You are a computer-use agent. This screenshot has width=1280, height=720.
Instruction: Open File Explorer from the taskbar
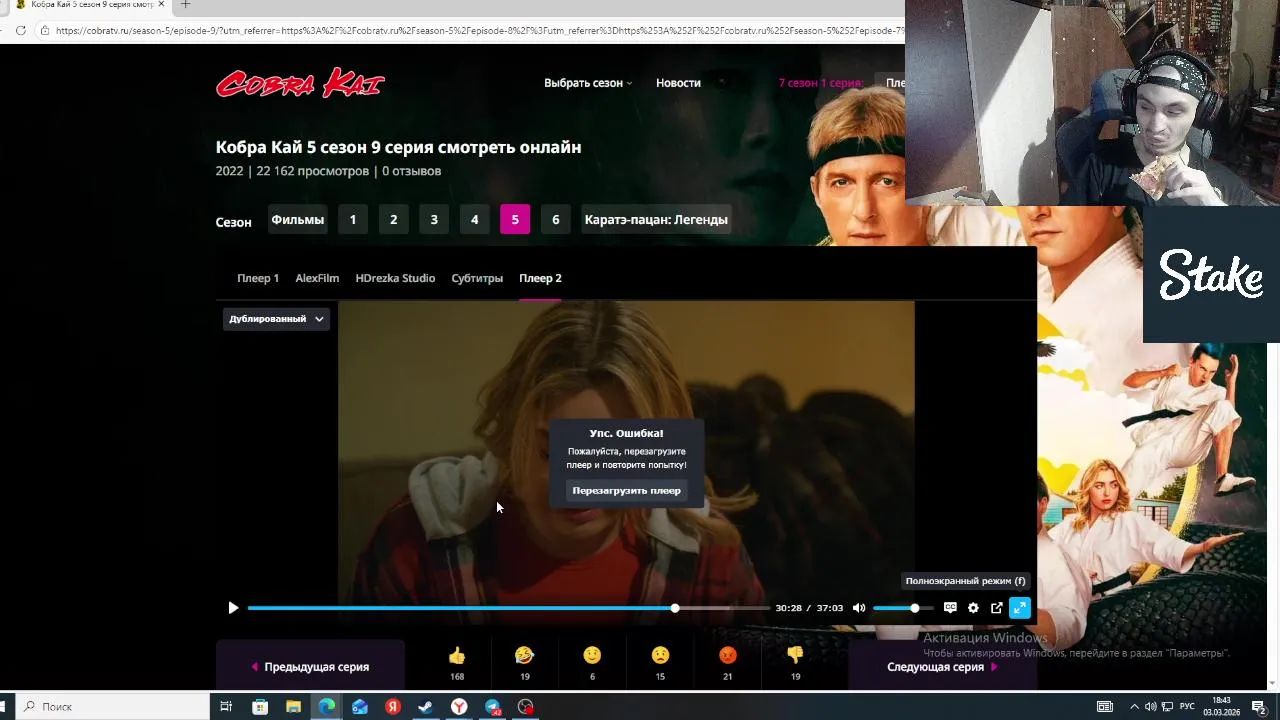tap(293, 707)
